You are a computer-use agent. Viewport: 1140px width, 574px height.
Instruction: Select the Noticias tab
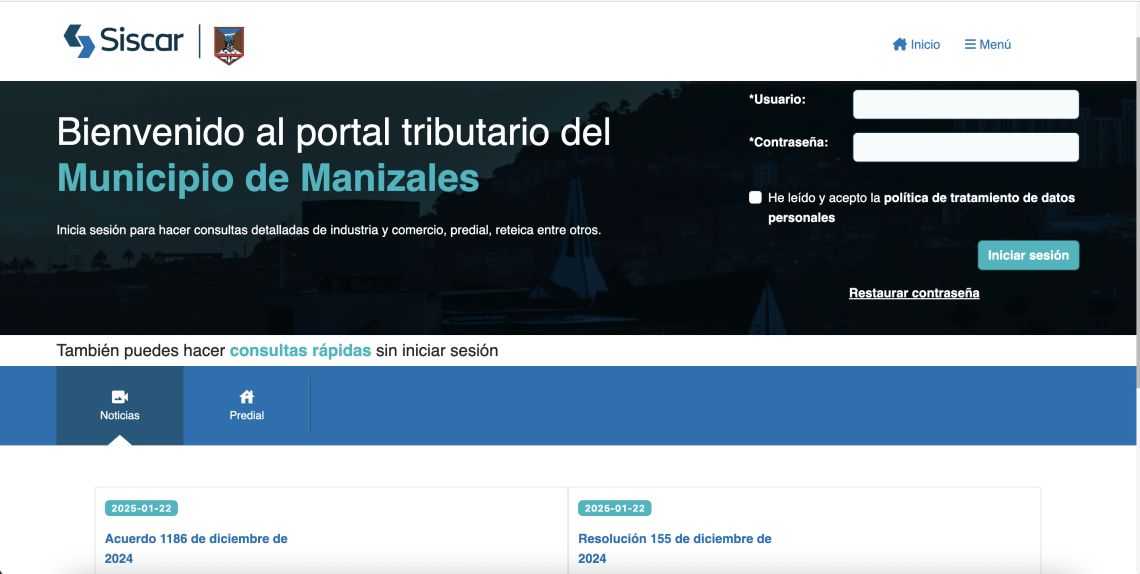120,405
